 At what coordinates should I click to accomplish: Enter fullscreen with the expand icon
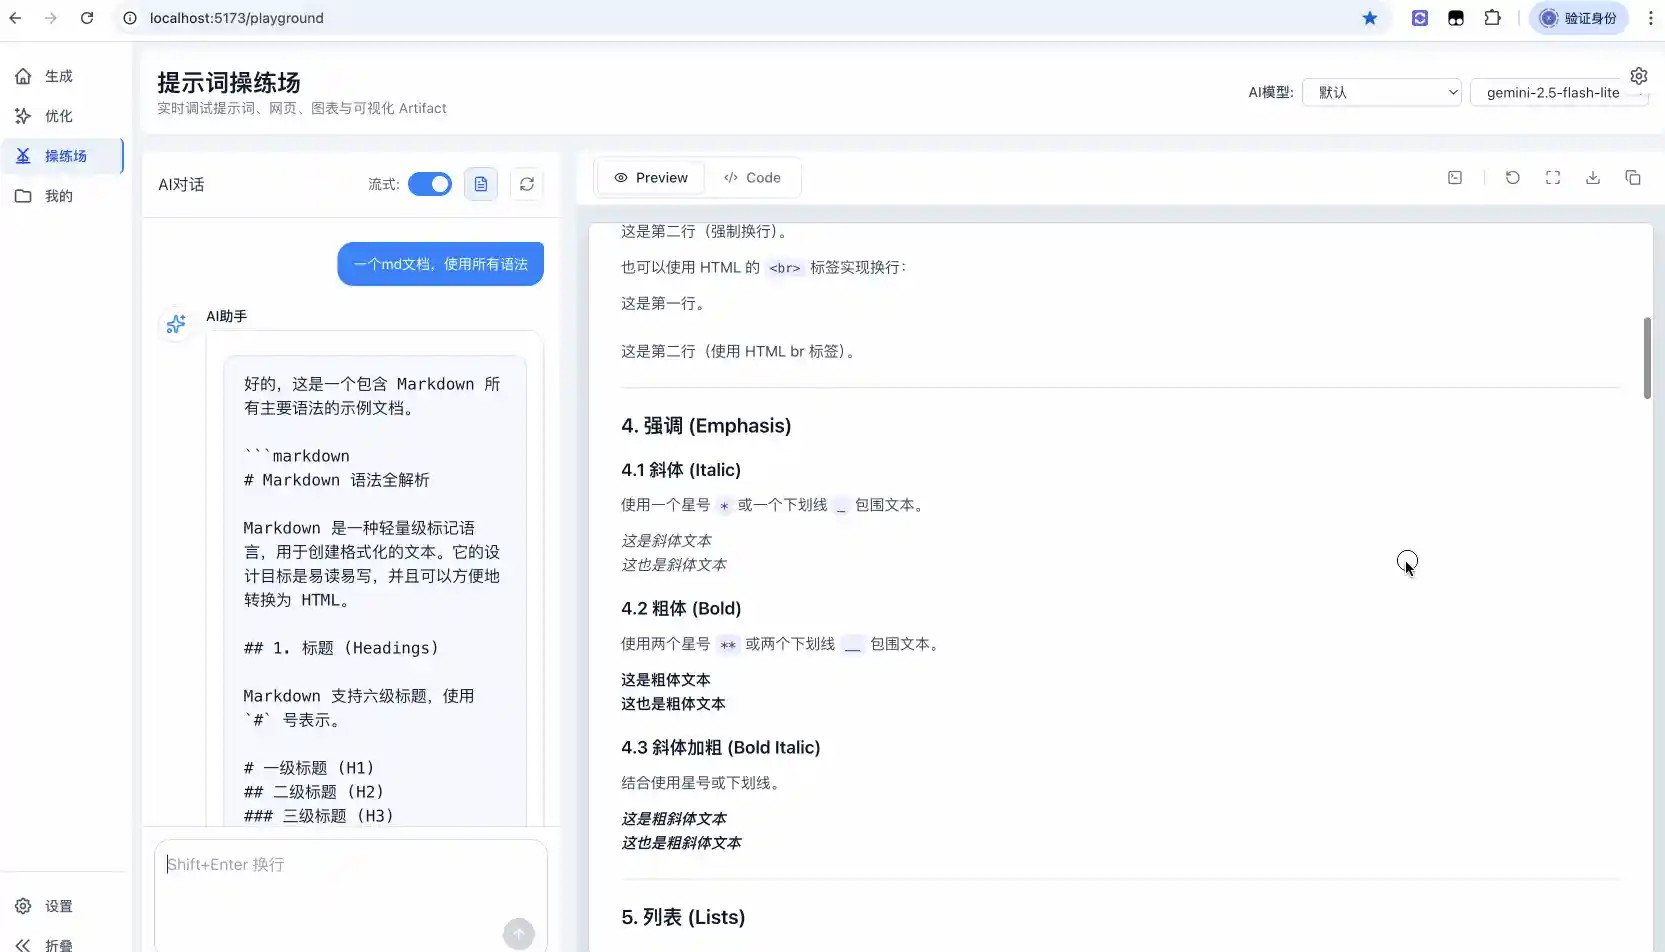tap(1553, 178)
